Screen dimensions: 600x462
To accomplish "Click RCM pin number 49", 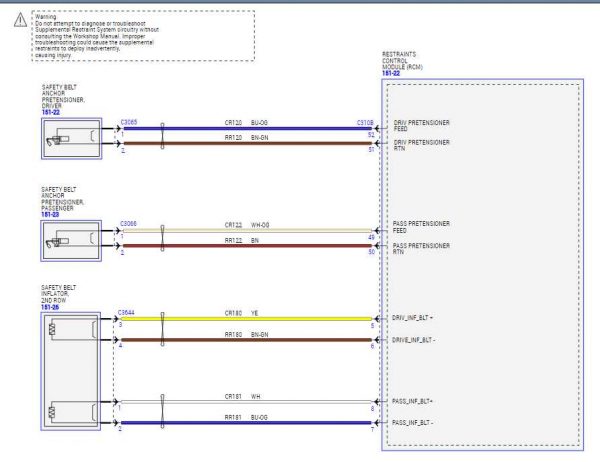I will [371, 237].
